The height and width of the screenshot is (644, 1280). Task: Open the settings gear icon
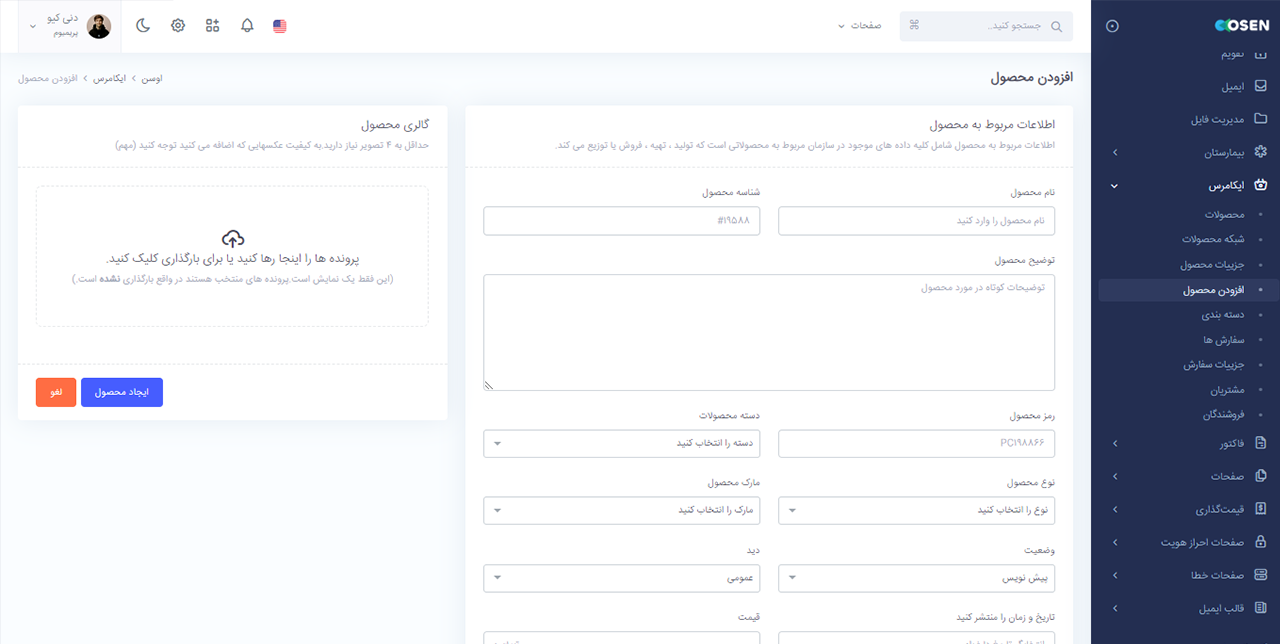(x=177, y=25)
